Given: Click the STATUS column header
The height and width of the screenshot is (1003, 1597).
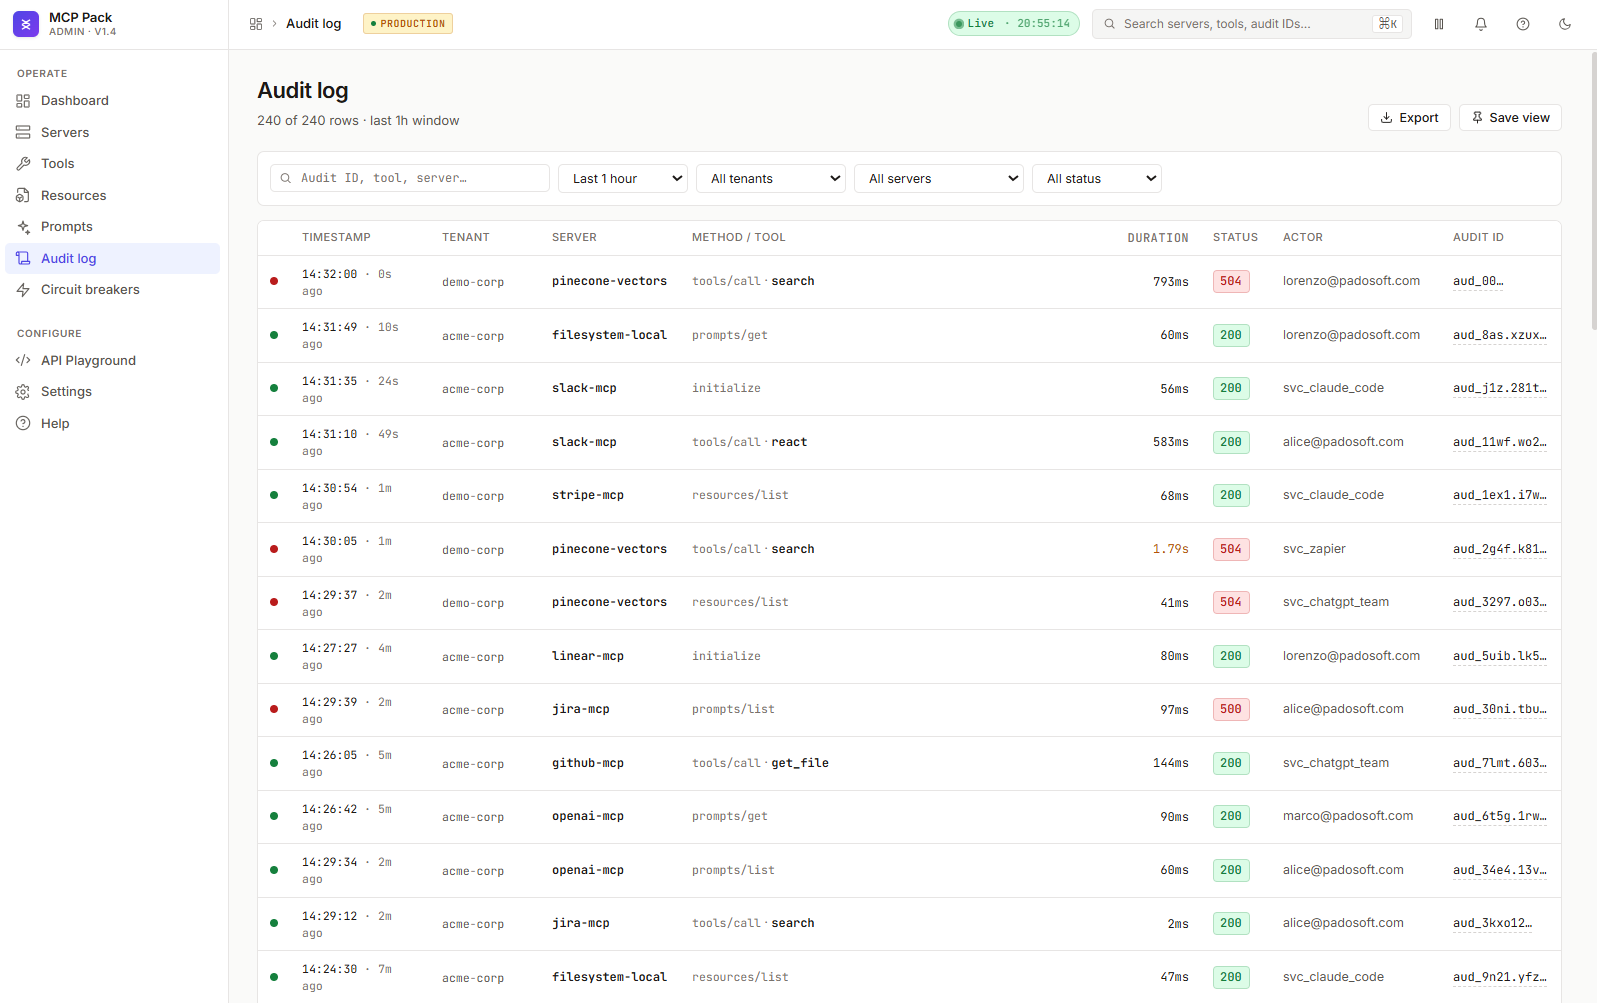Looking at the screenshot, I should (1235, 238).
